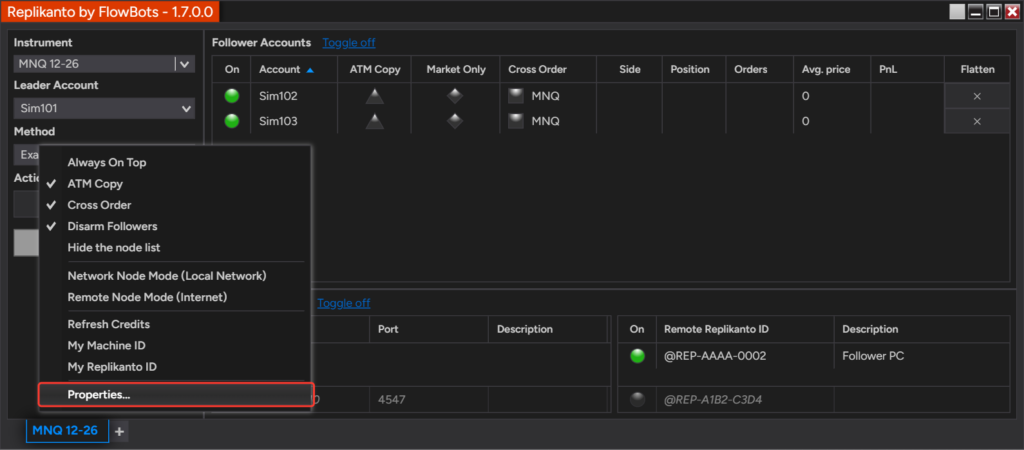Sort followers by the Account column header

point(293,69)
